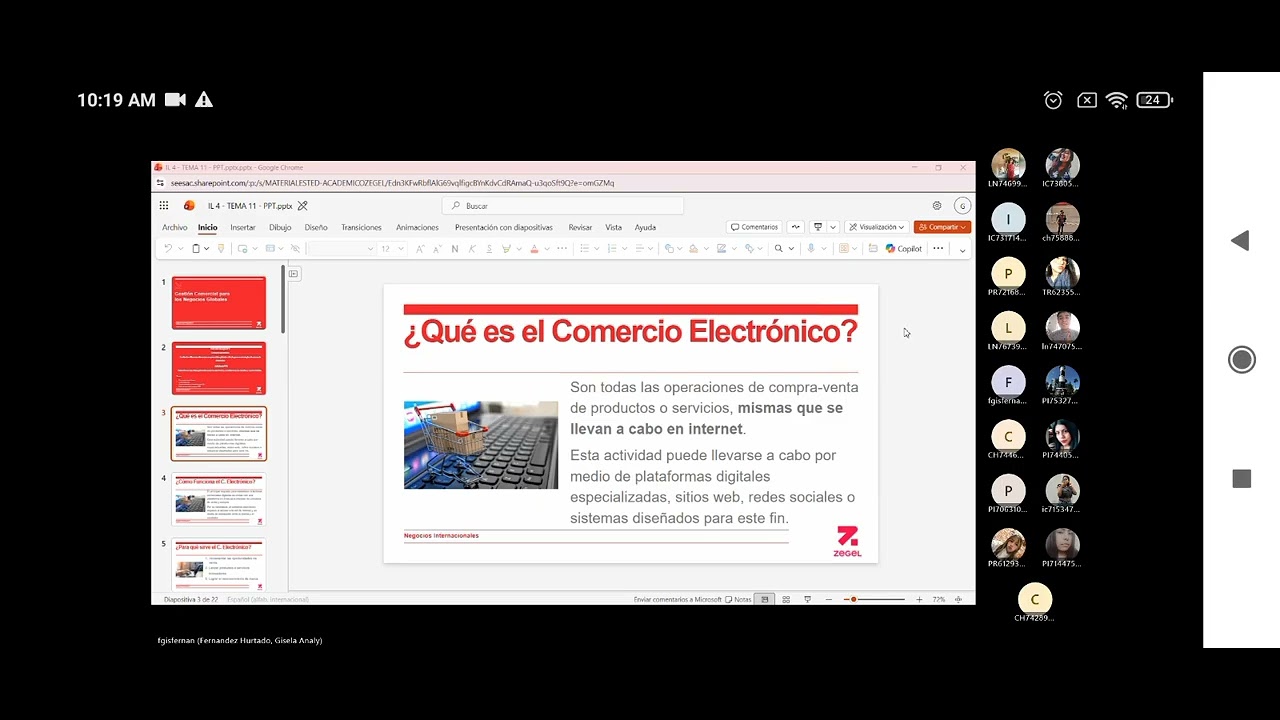The height and width of the screenshot is (720, 1280).
Task: Click the PowerPoint logo icon
Action: (x=189, y=205)
